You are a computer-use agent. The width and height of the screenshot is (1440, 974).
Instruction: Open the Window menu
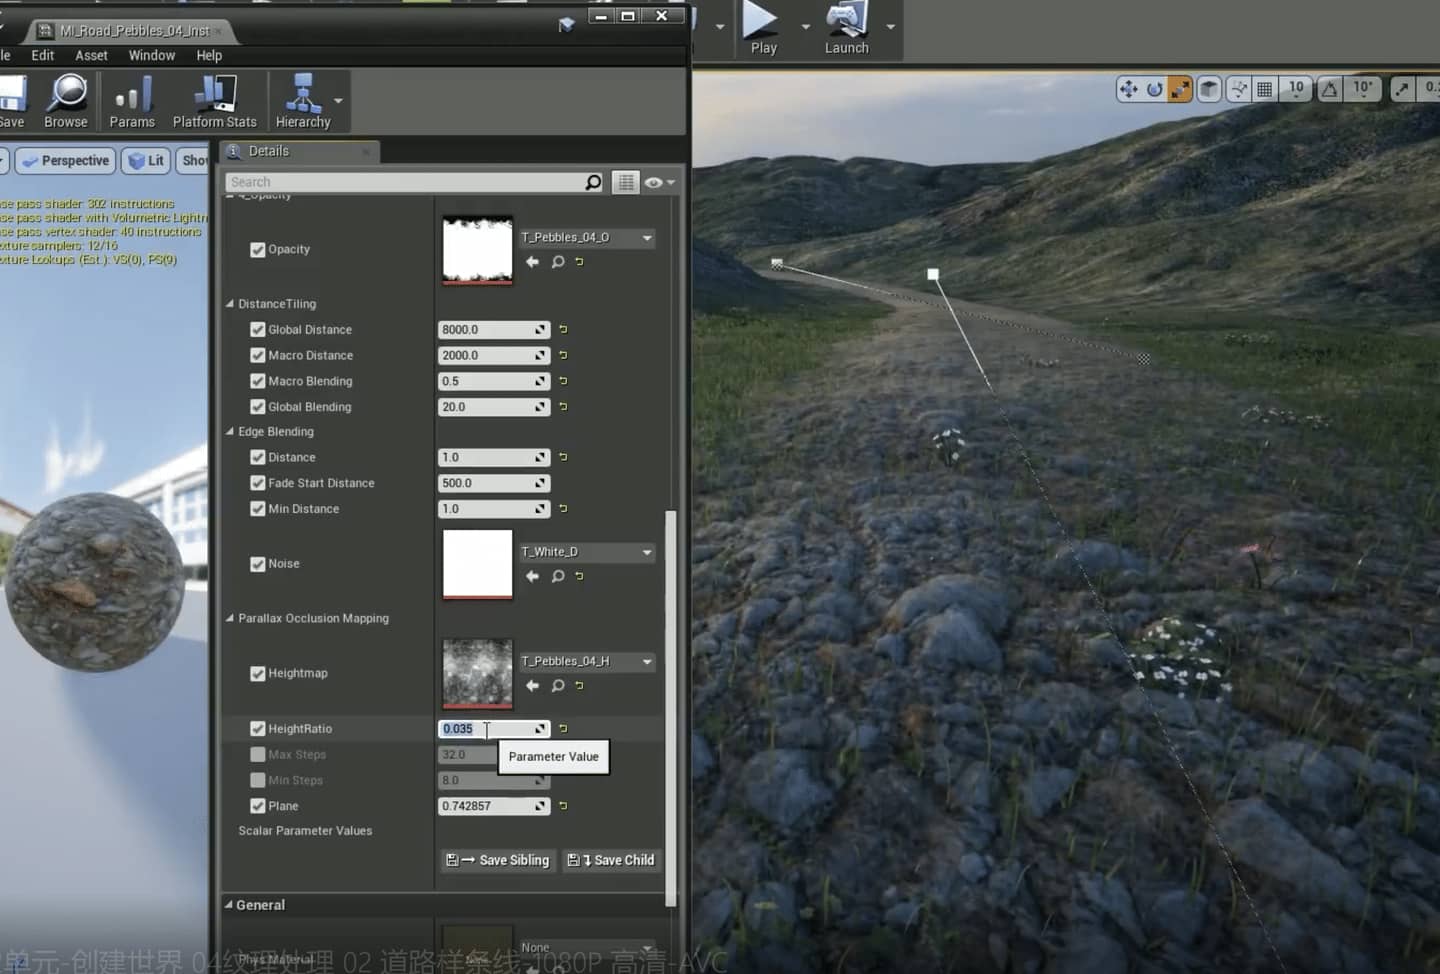point(152,56)
